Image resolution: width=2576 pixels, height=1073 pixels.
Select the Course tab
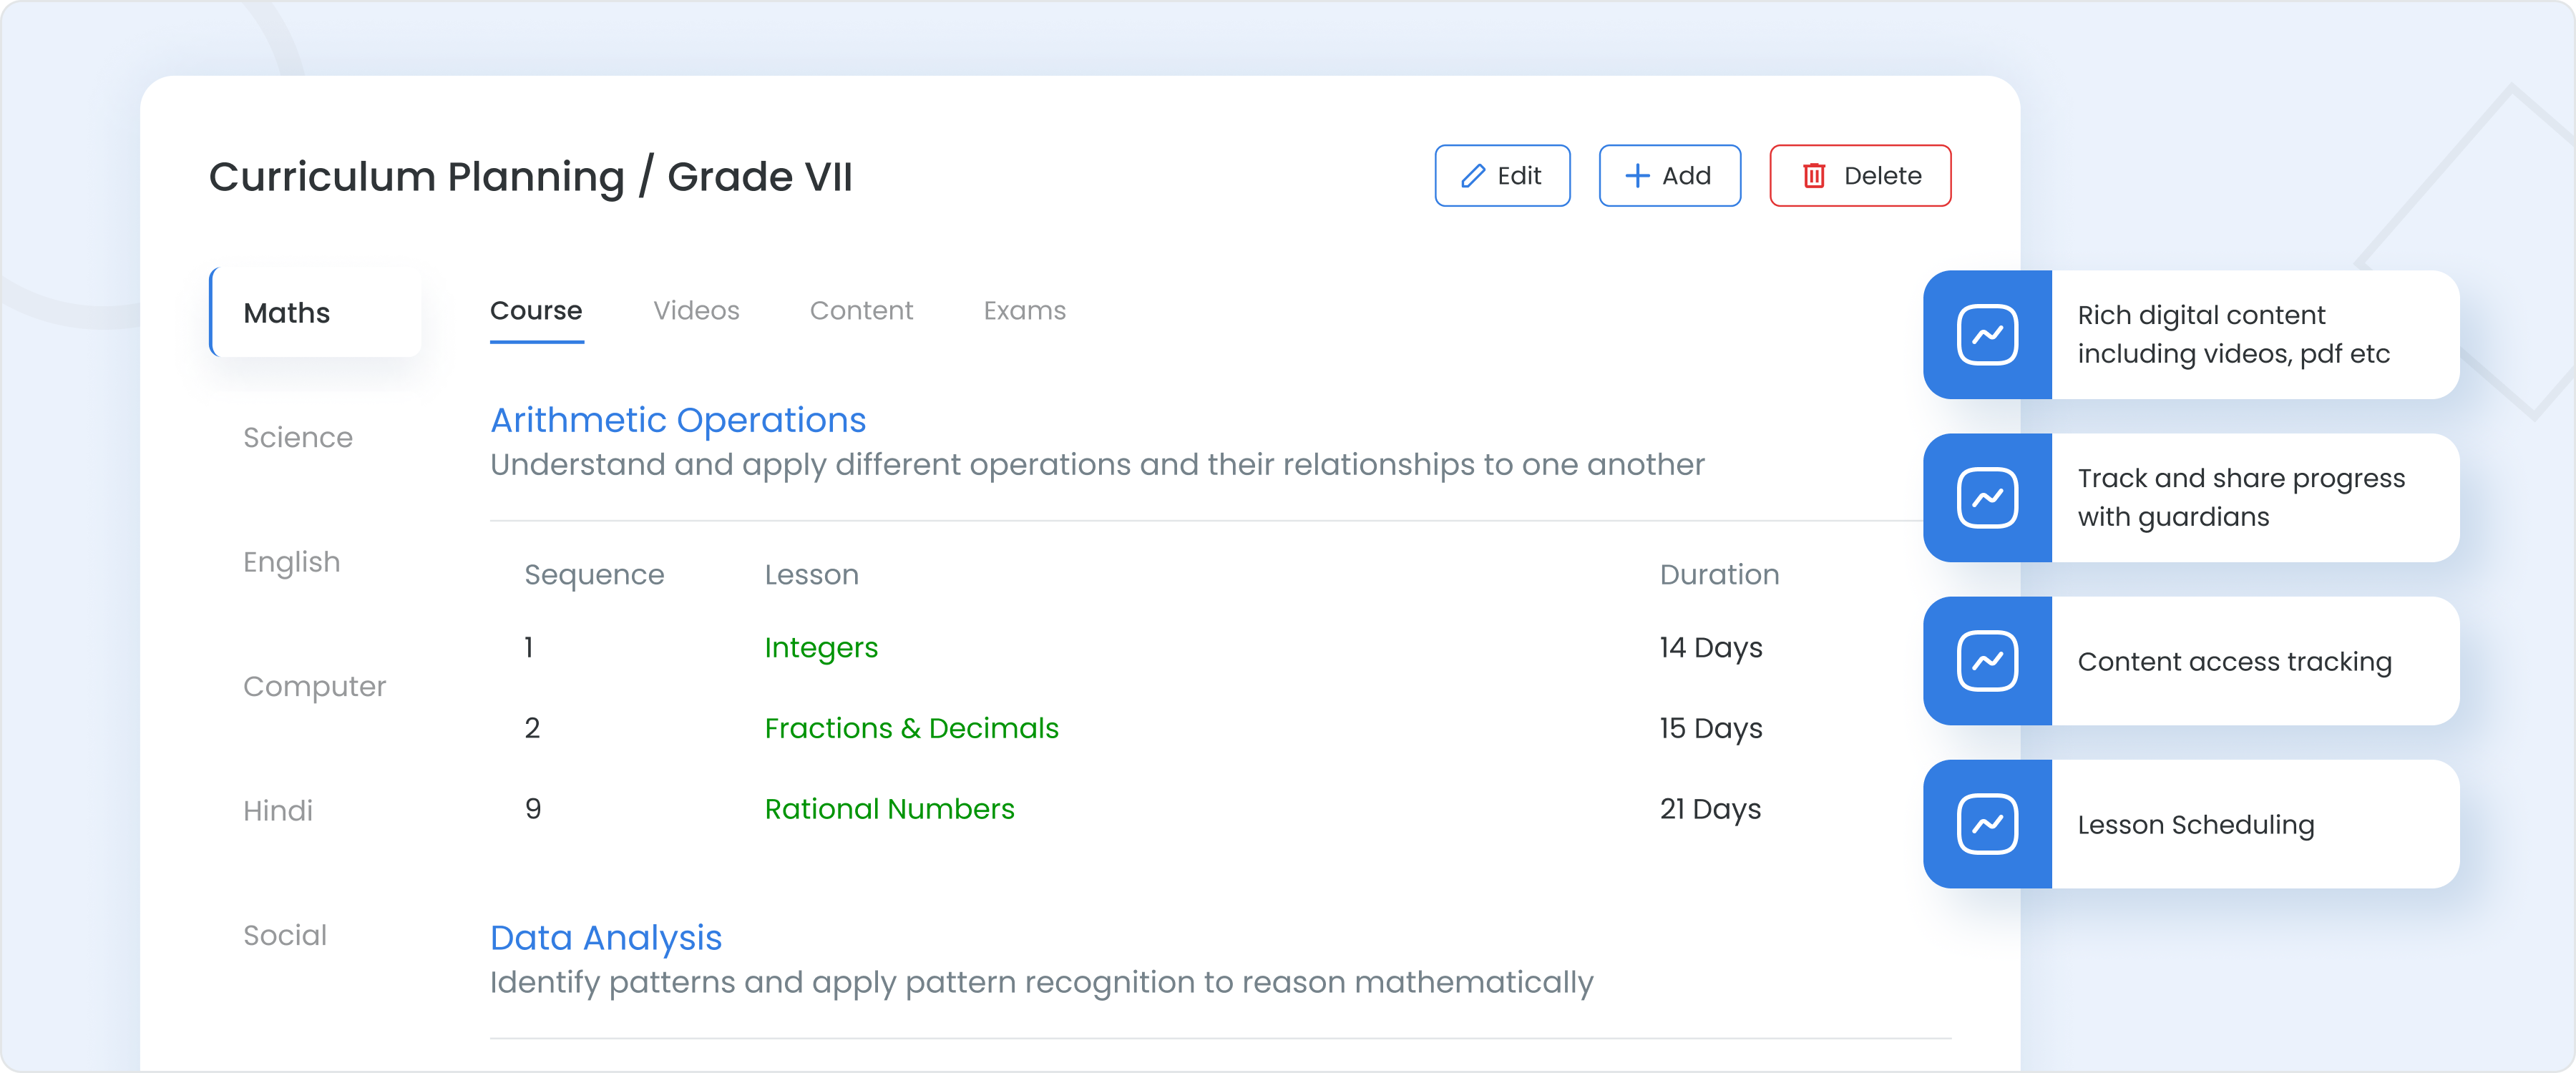(x=536, y=311)
